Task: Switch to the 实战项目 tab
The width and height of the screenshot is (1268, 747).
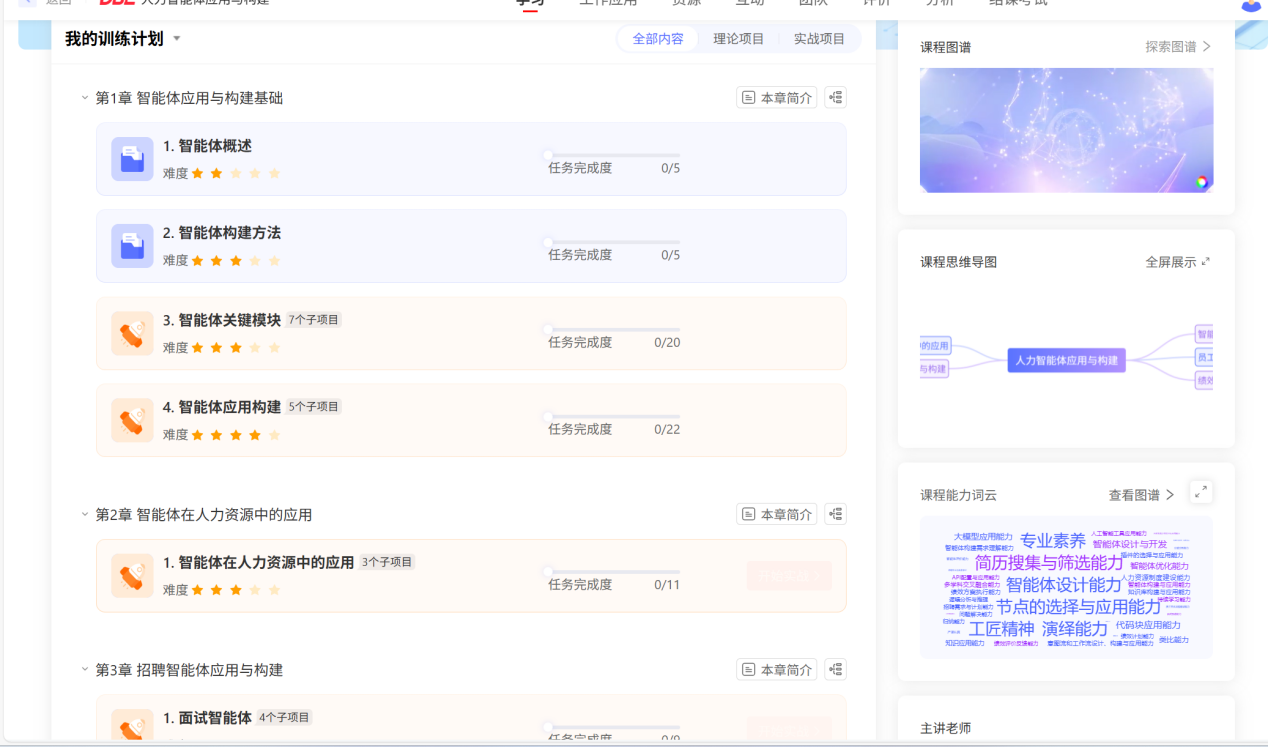Action: 819,39
